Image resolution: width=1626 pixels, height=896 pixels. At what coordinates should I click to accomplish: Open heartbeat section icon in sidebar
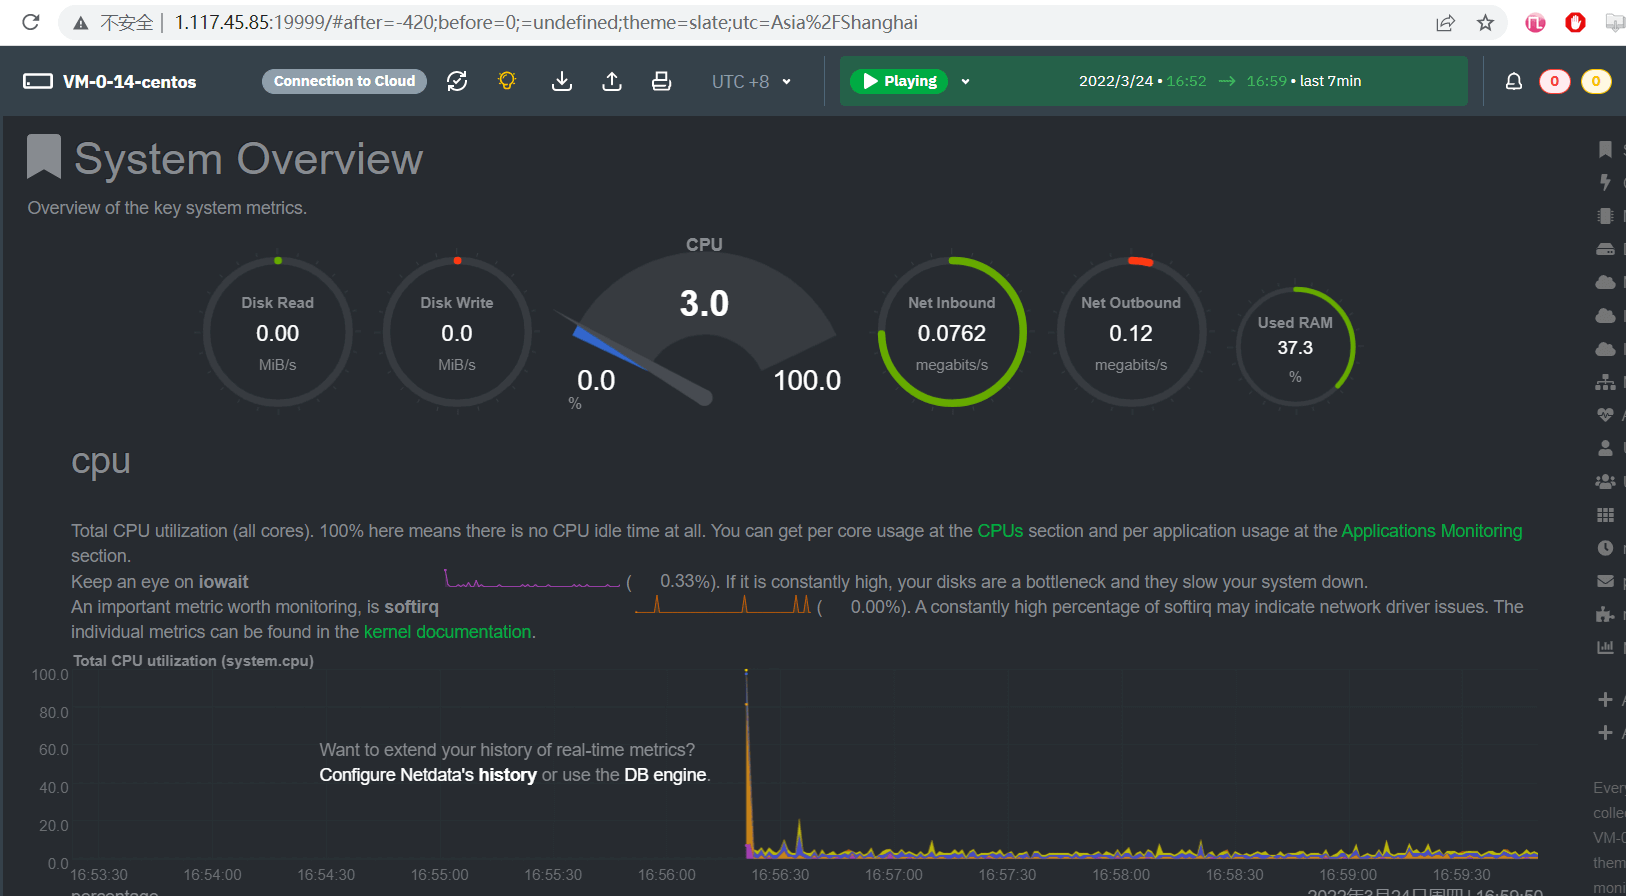pyautogui.click(x=1605, y=415)
